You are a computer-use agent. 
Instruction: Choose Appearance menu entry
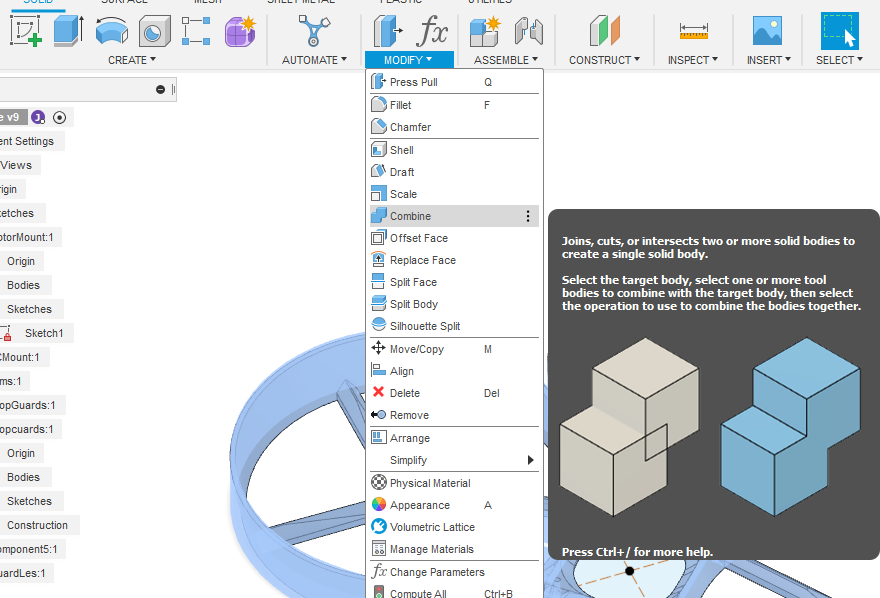[455, 505]
